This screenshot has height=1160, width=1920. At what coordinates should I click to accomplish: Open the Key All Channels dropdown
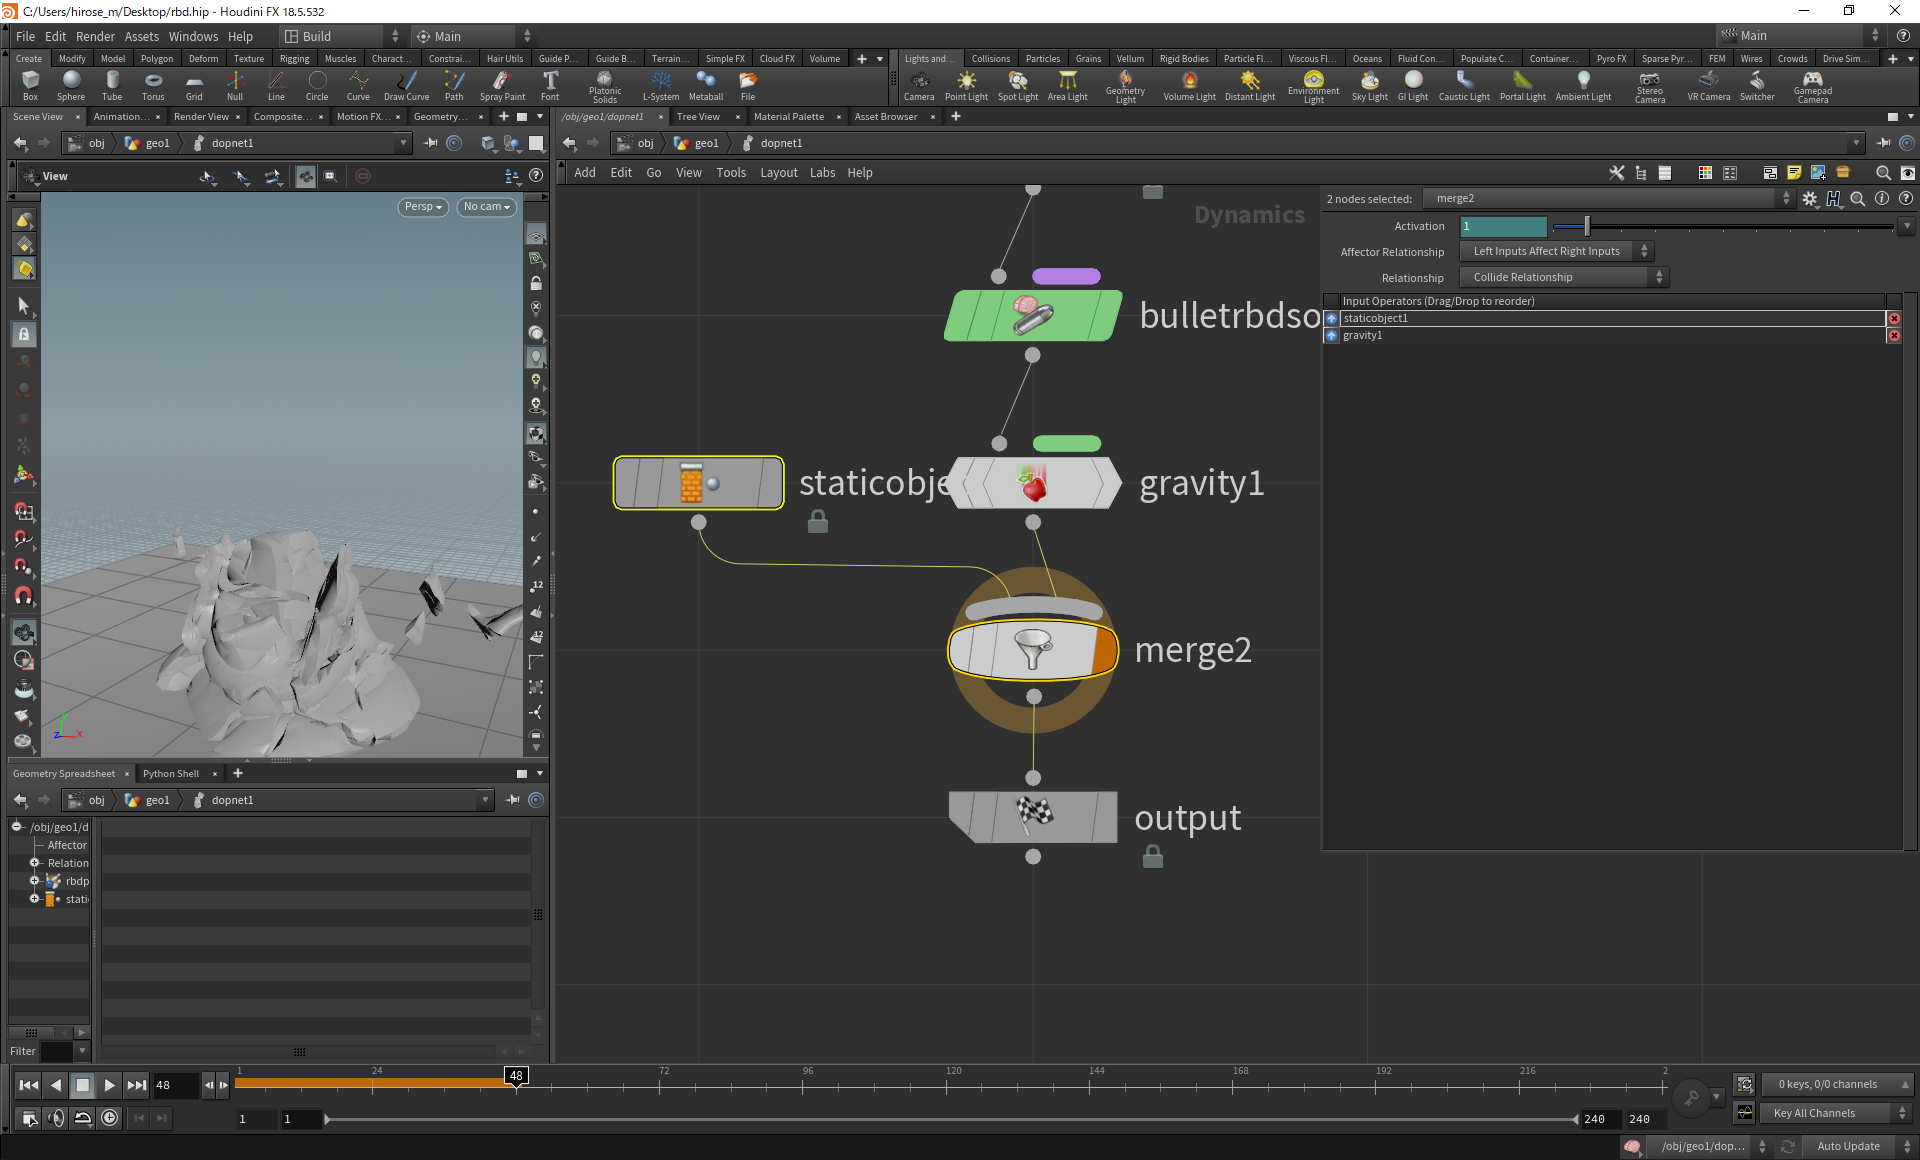click(1836, 1113)
